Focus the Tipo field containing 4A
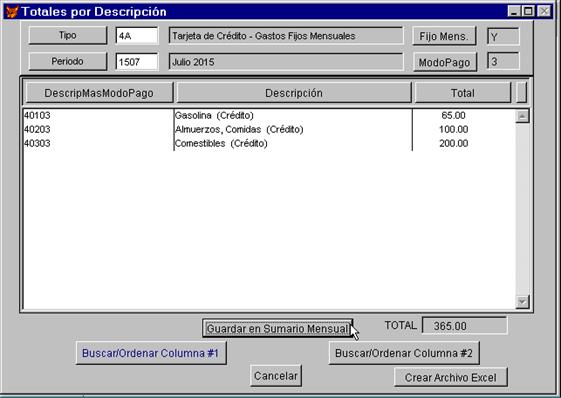561x398 pixels. point(137,36)
